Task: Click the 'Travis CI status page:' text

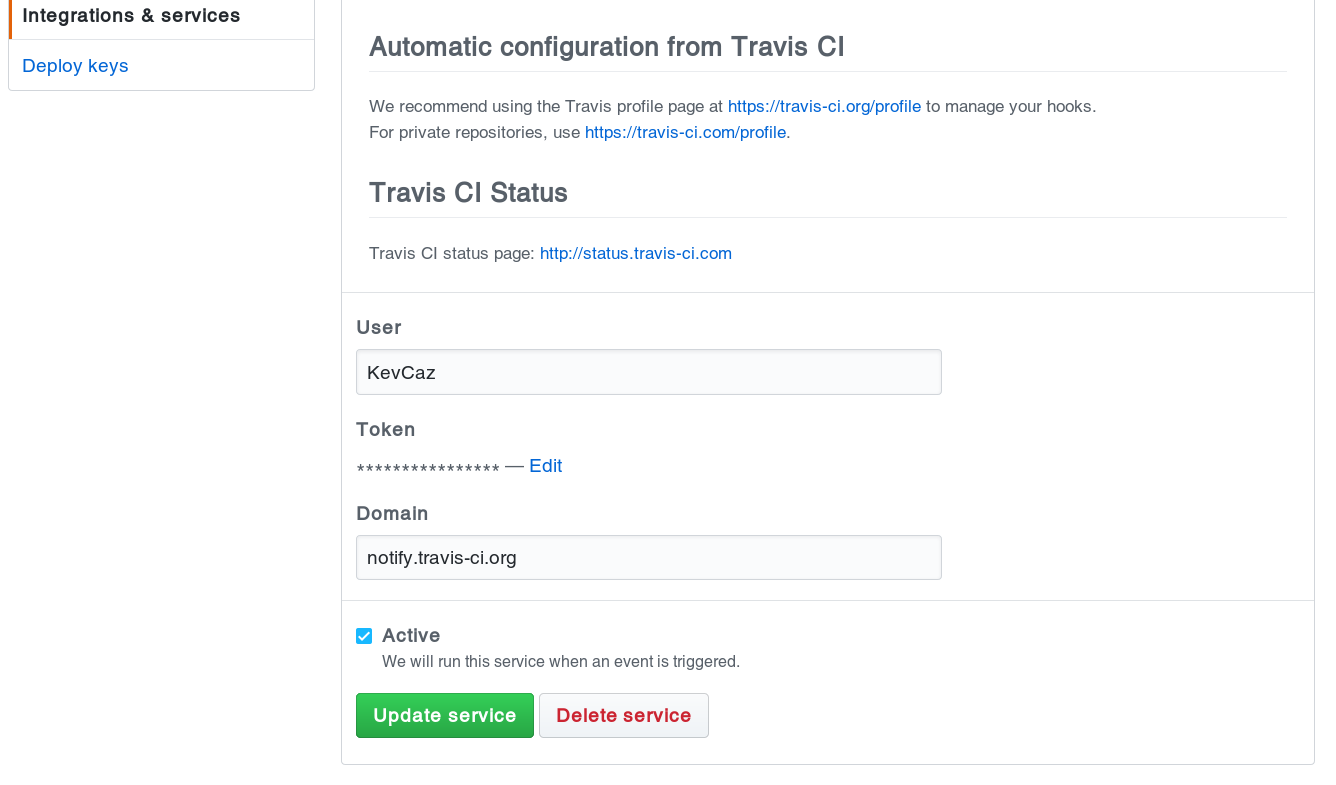Action: point(452,254)
